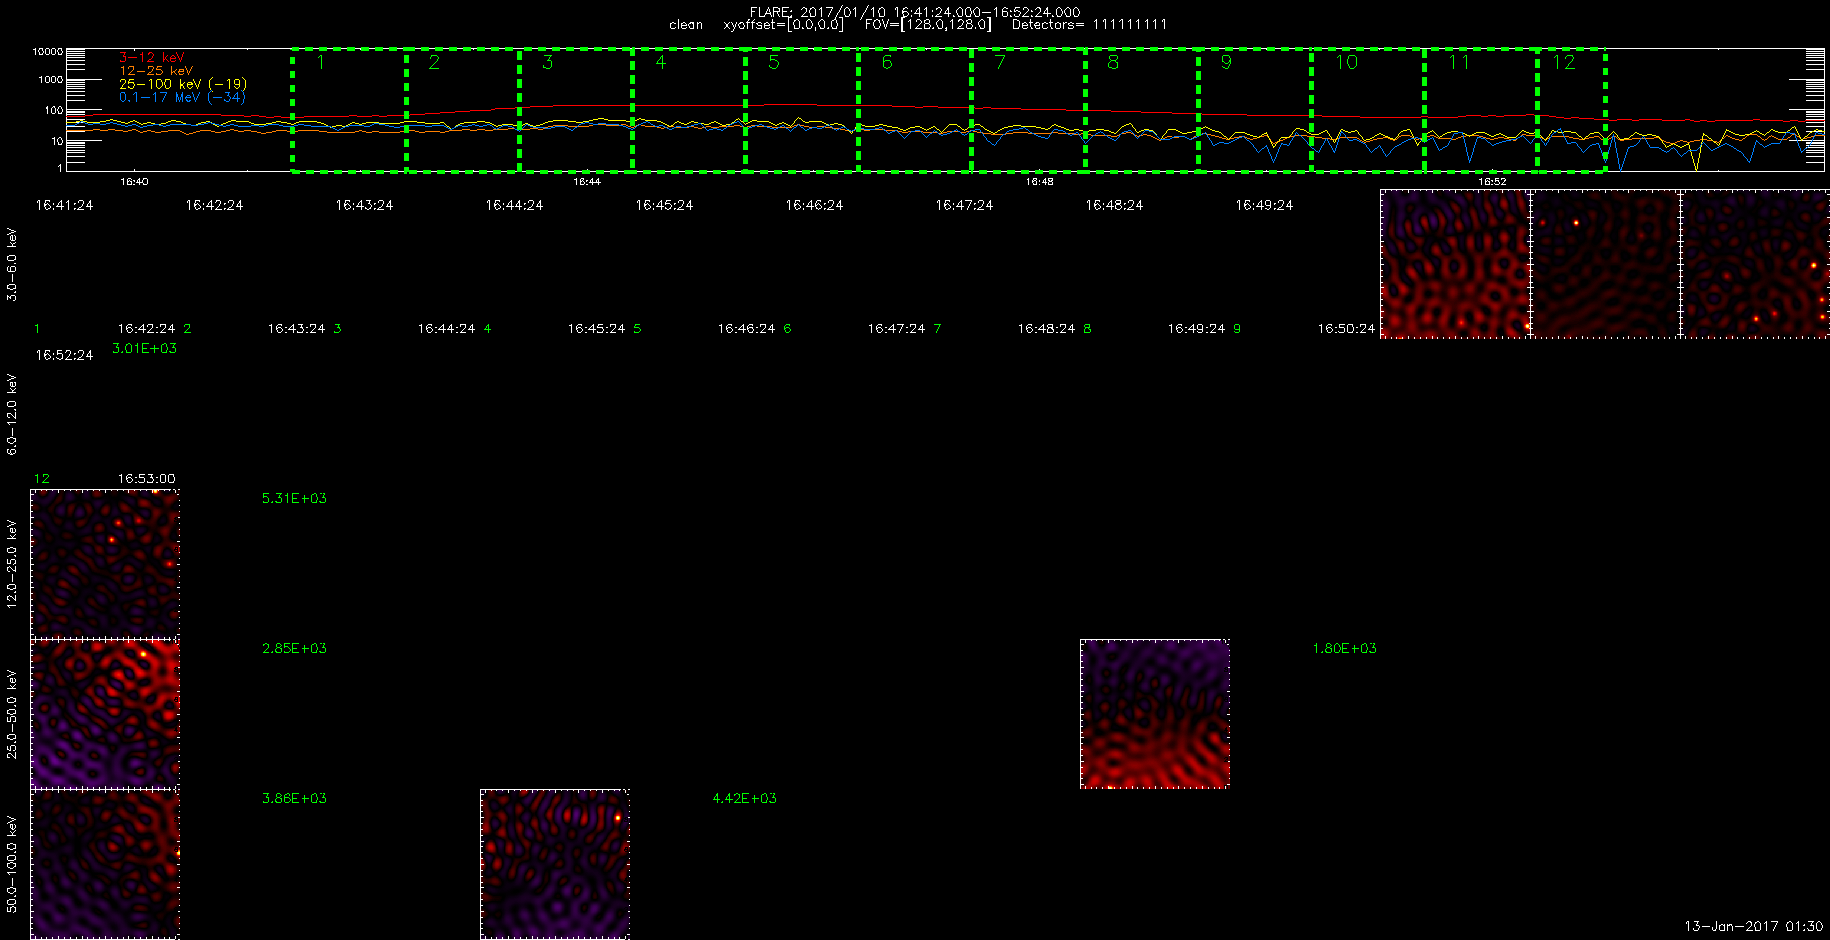
Task: Click the 16:52 tick label under the plot
Action: click(1492, 182)
